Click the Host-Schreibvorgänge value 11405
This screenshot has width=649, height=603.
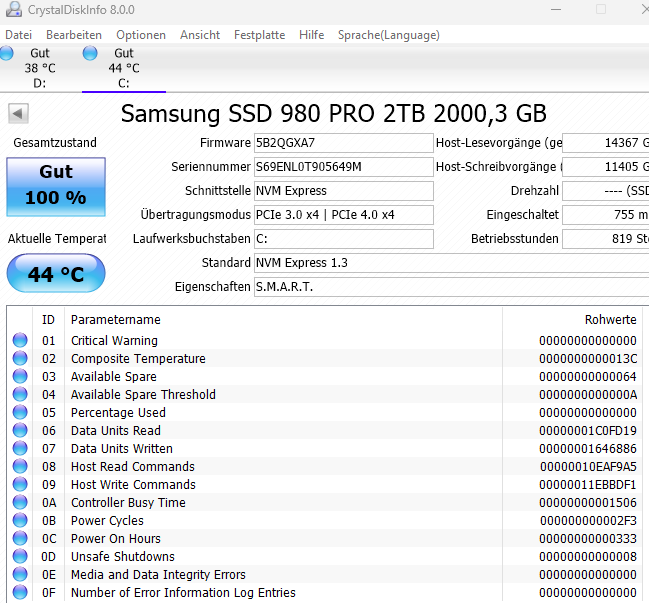[x=606, y=167]
